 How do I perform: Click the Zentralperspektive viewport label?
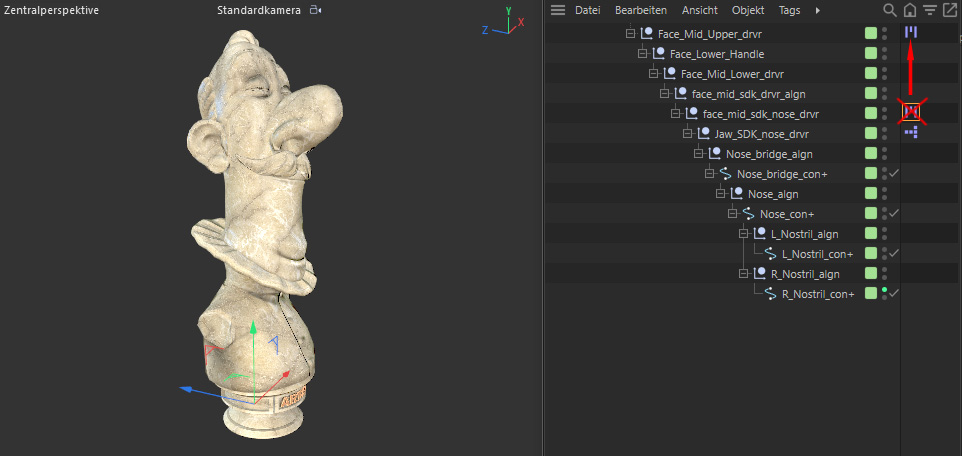tap(52, 10)
